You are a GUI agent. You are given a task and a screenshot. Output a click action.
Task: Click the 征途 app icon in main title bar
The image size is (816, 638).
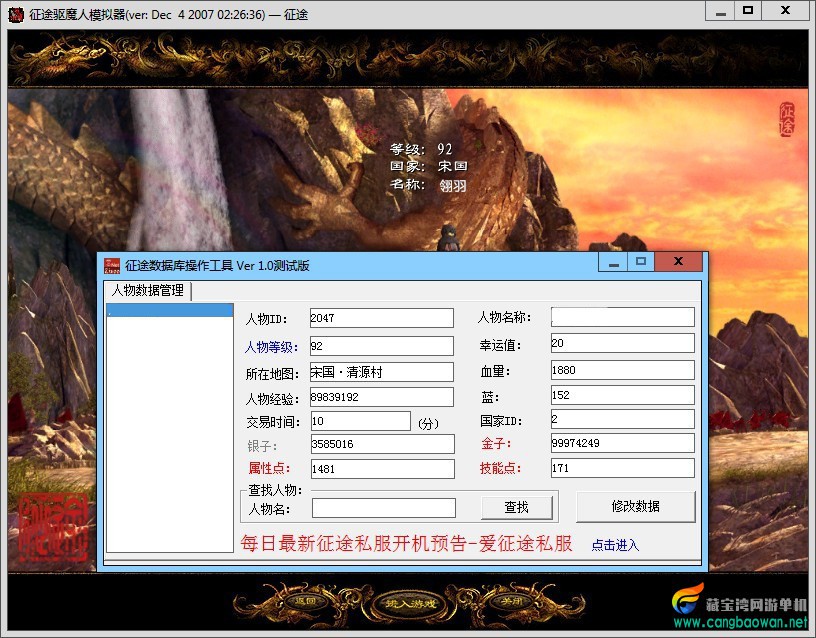tap(16, 15)
